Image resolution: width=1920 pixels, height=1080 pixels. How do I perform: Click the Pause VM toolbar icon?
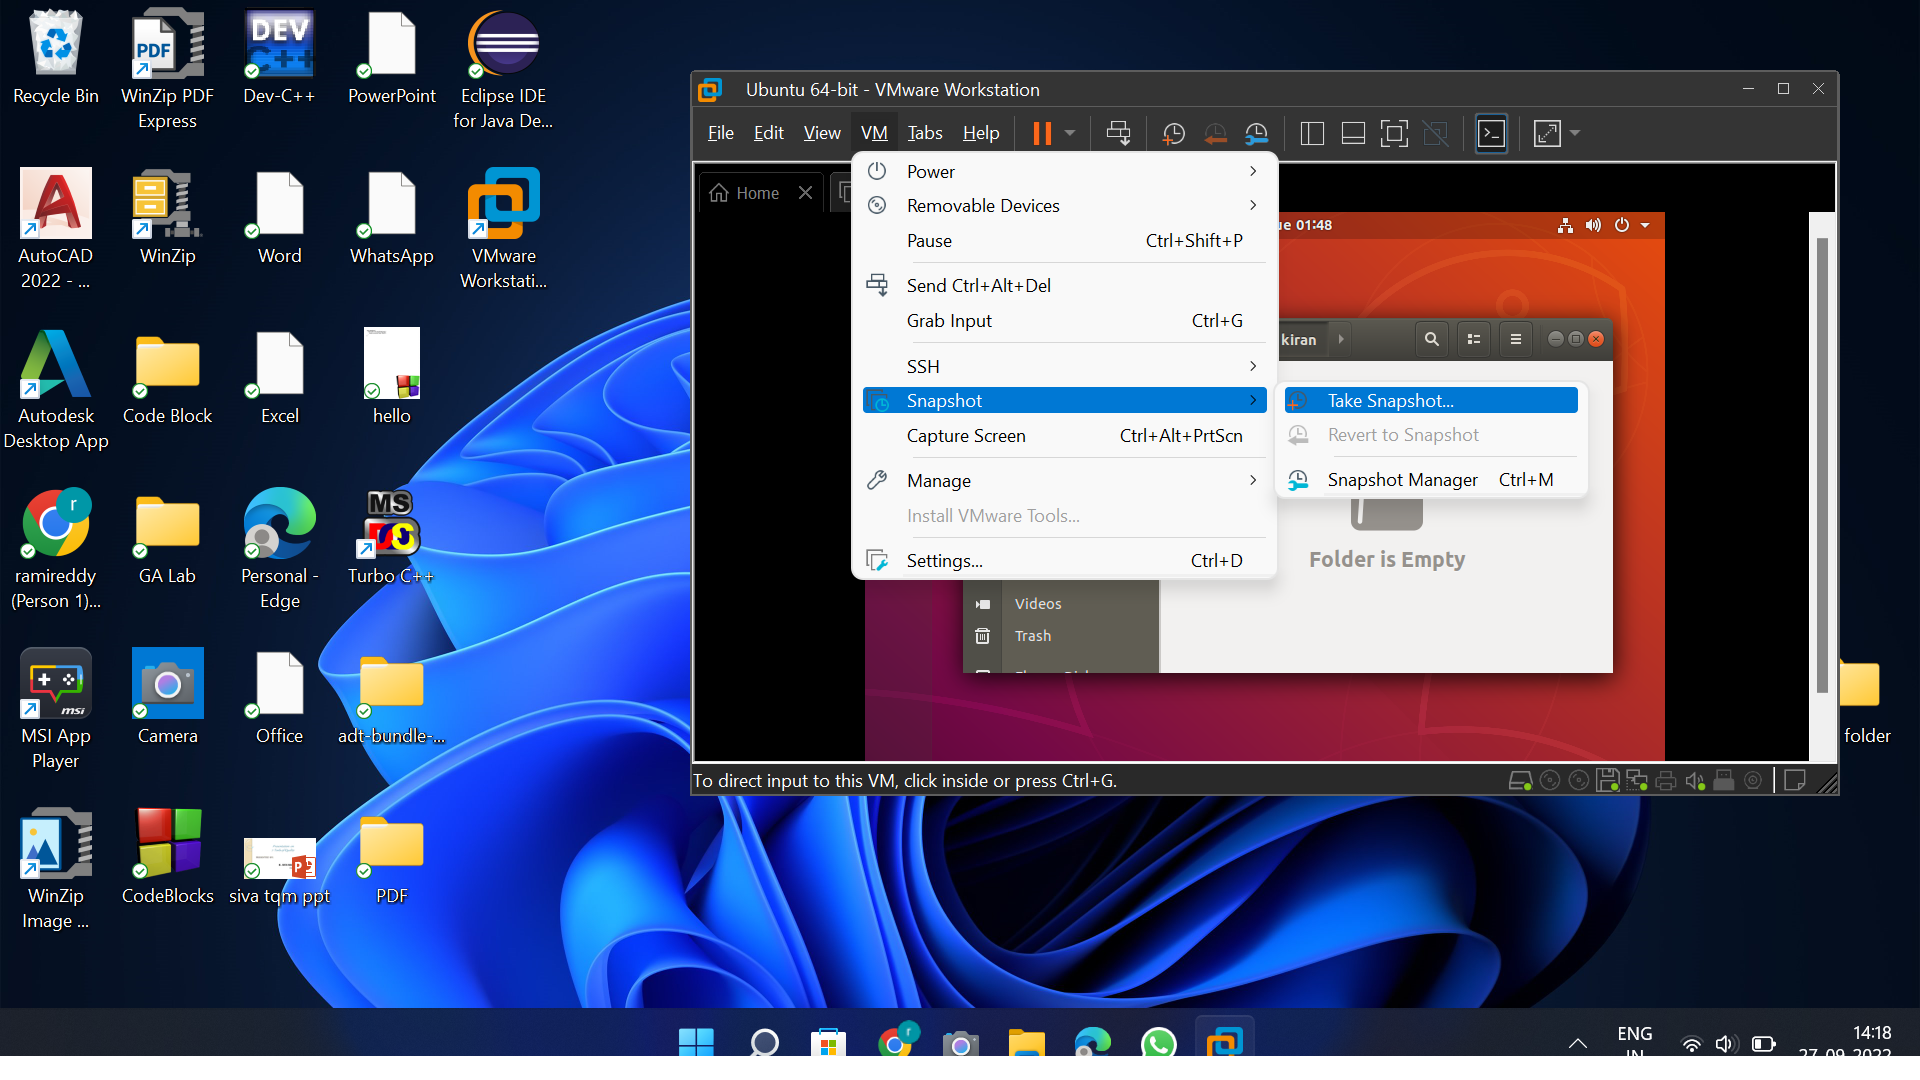(1041, 133)
